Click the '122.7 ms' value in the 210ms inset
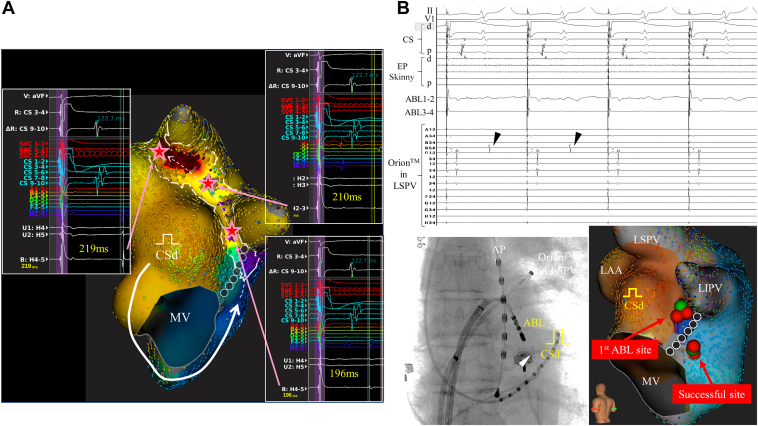The image size is (758, 426). point(364,75)
